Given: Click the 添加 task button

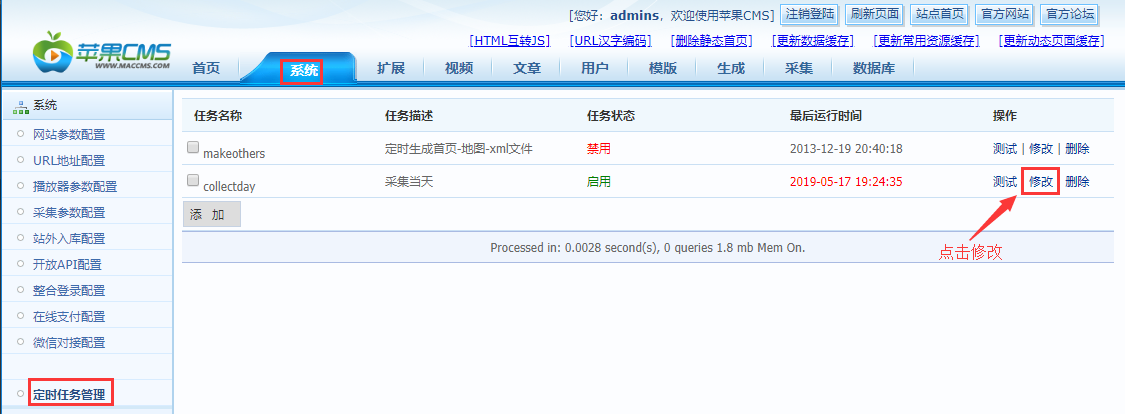Looking at the screenshot, I should pyautogui.click(x=211, y=214).
